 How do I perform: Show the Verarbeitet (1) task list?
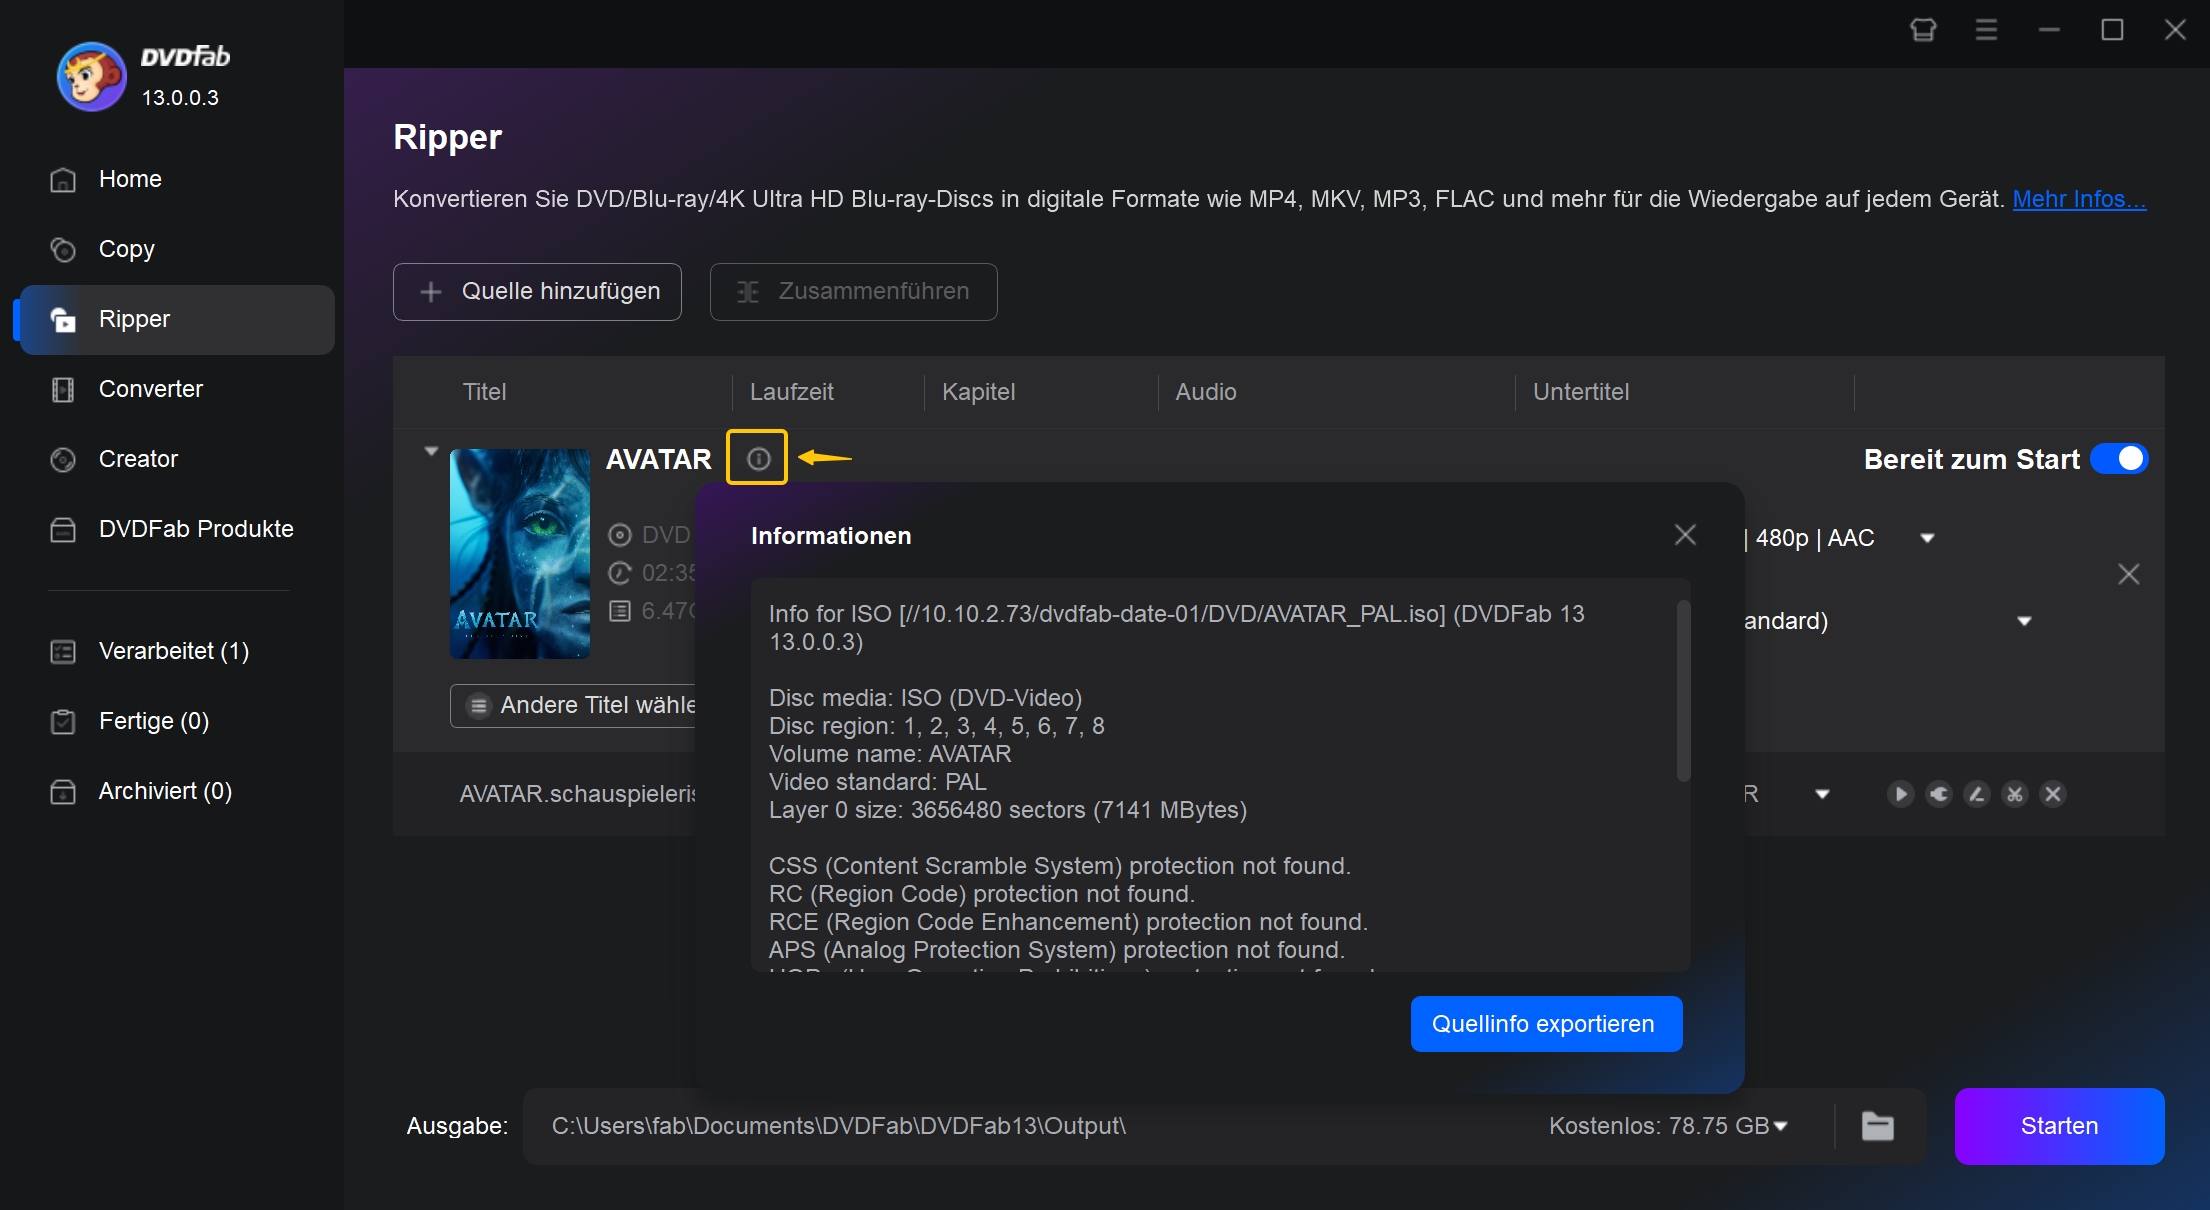click(x=177, y=651)
